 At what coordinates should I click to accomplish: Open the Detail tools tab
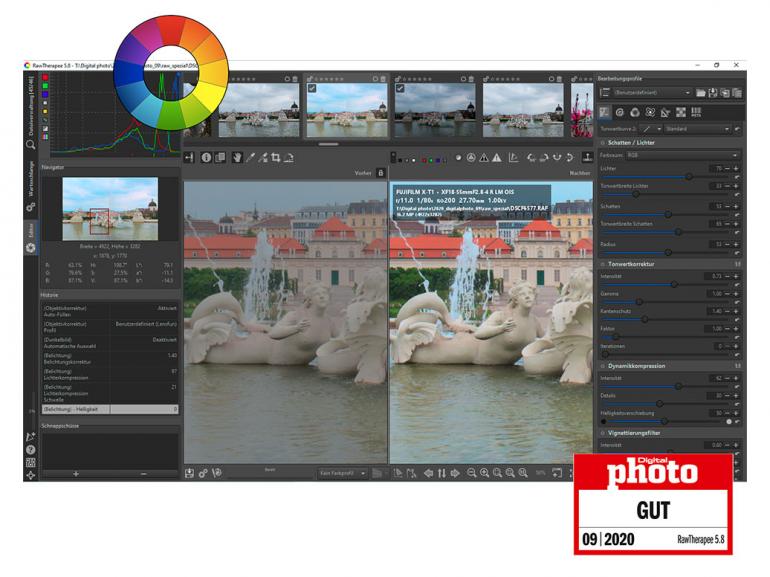(620, 112)
